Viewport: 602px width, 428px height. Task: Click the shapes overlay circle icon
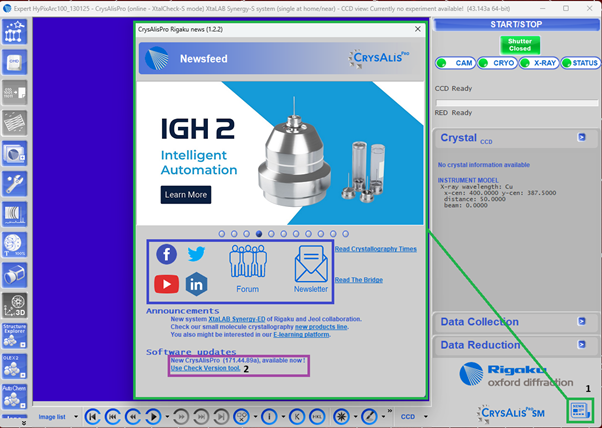tap(242, 416)
